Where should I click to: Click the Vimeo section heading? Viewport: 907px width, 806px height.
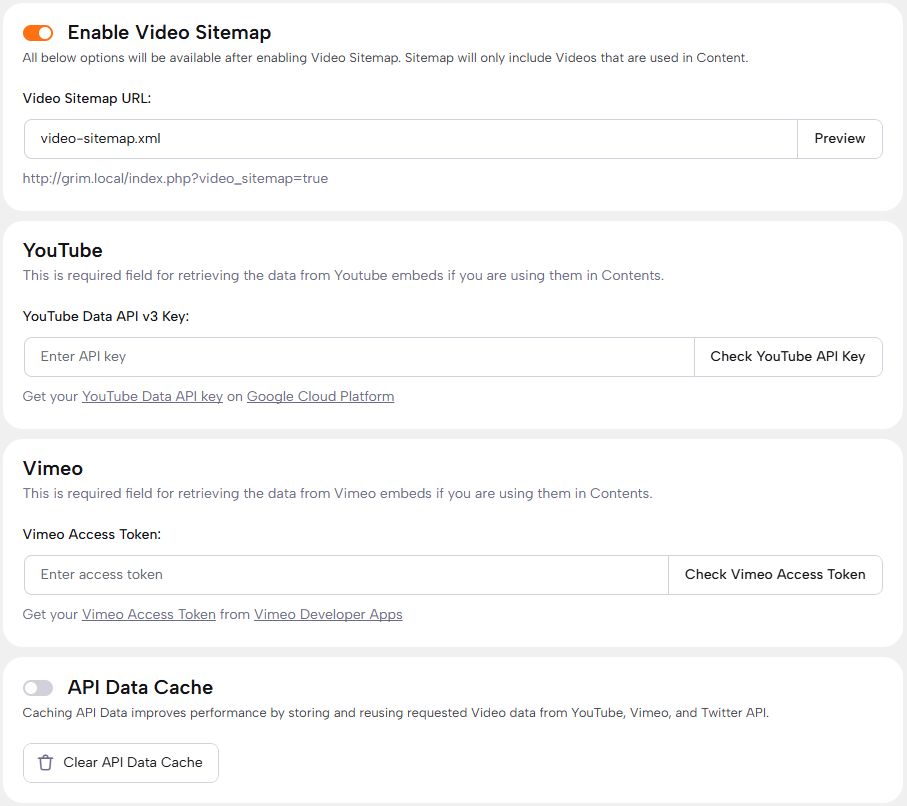pos(52,468)
